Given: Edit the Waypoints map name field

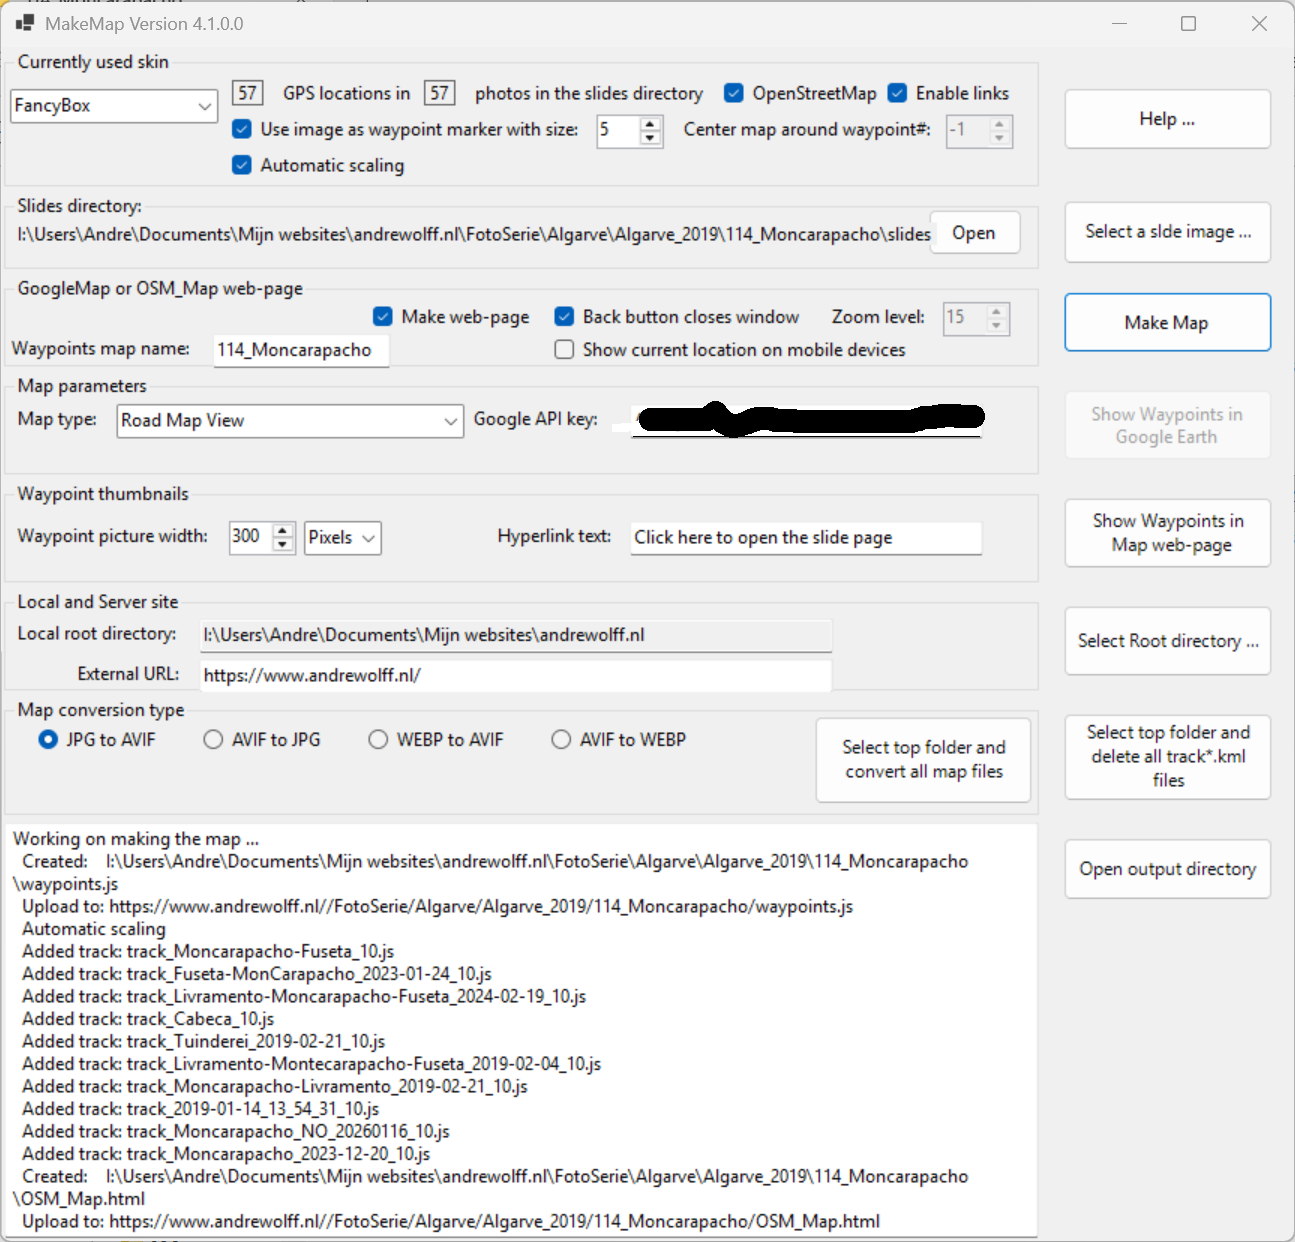Looking at the screenshot, I should point(301,350).
